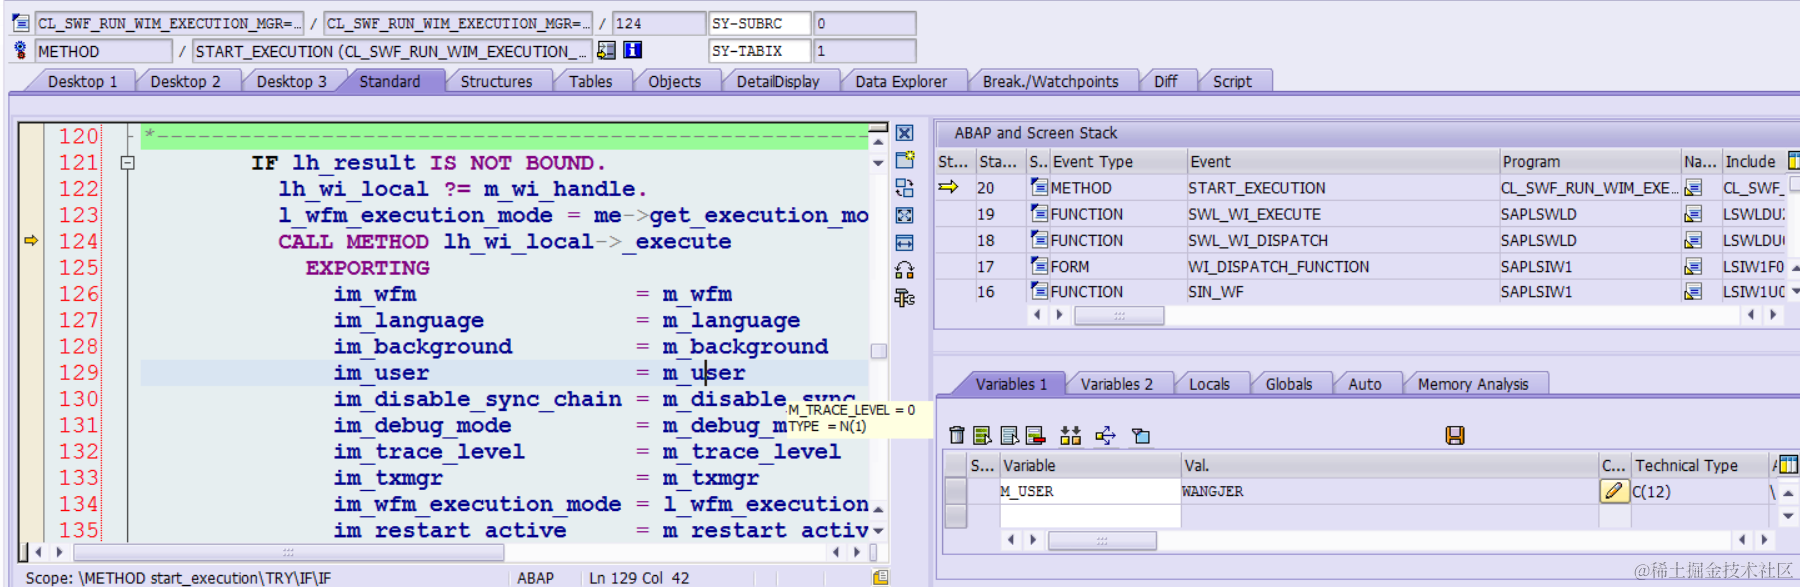Click the navigate-to-source icon after START_EXECUTION field

pos(606,50)
